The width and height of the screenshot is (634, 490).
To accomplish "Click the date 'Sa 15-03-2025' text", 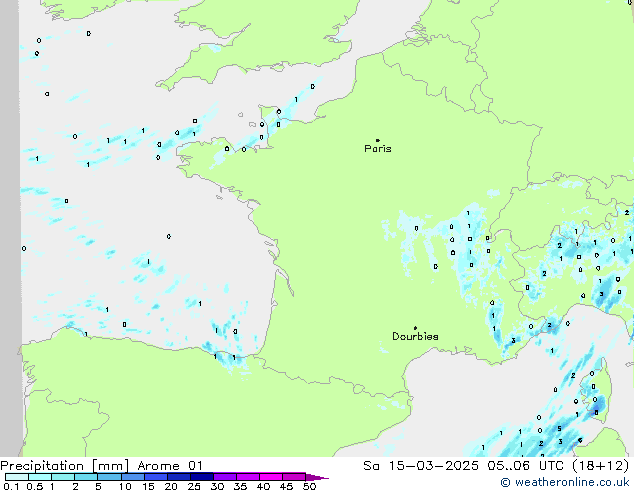I will [421, 466].
